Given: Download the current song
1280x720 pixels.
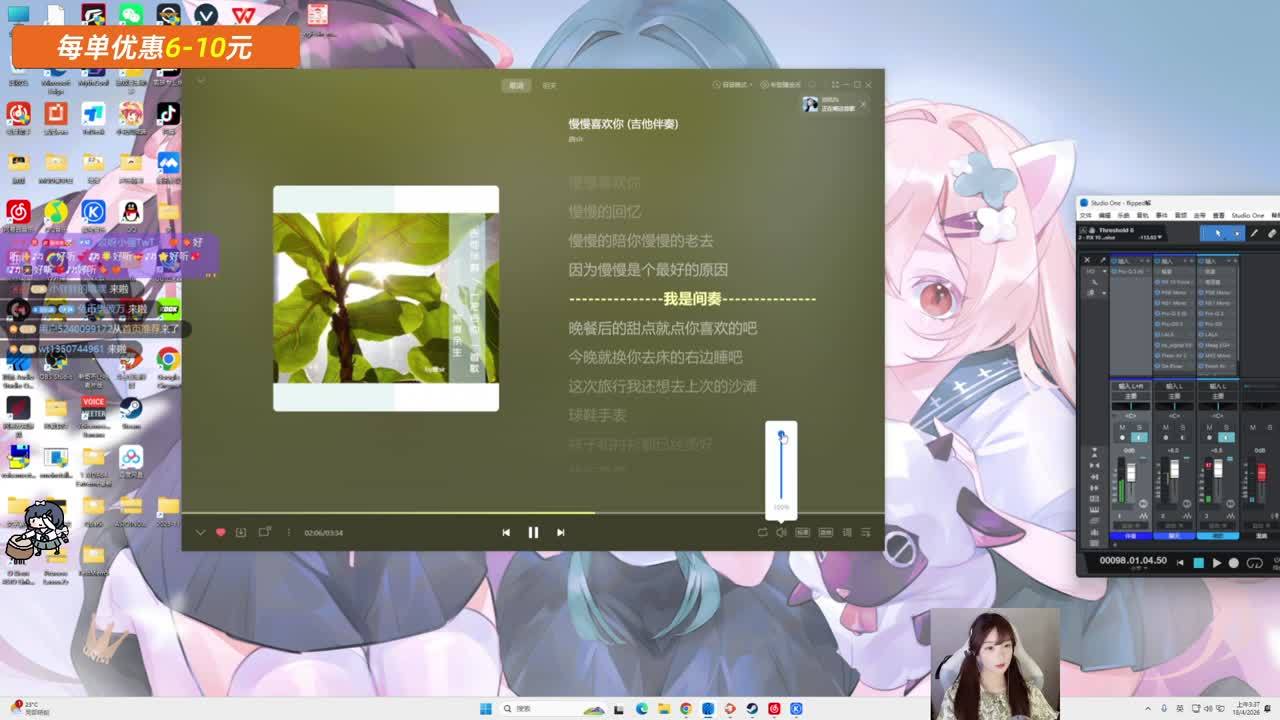Looking at the screenshot, I should (x=241, y=532).
